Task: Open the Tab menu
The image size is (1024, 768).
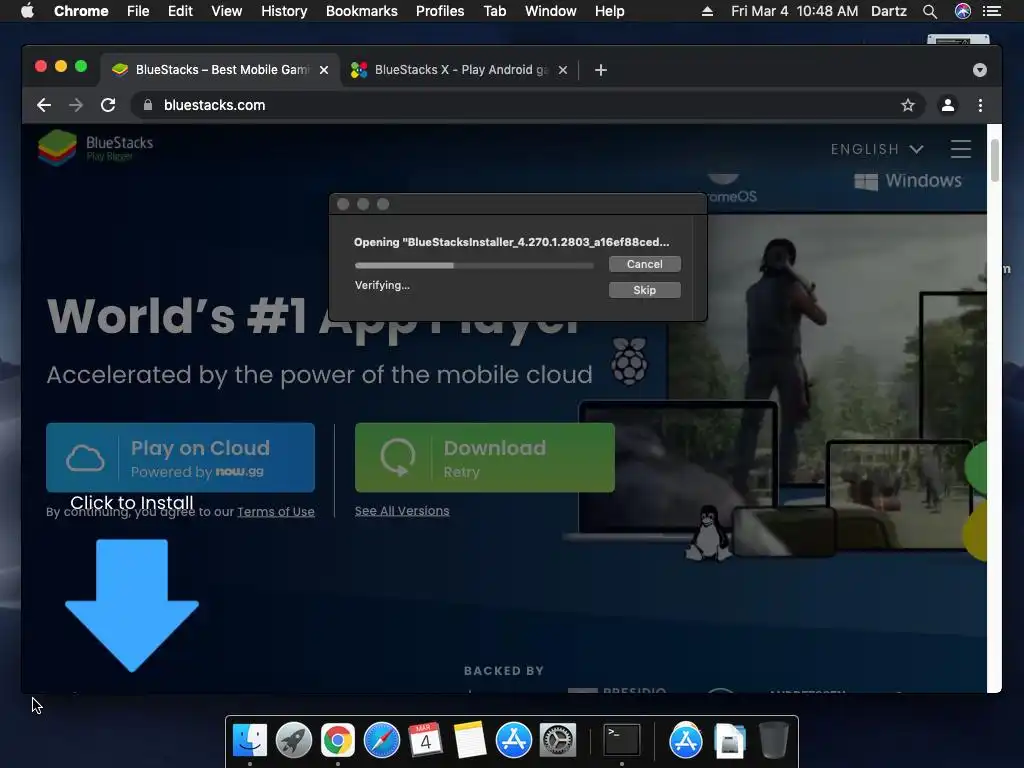Action: (x=494, y=11)
